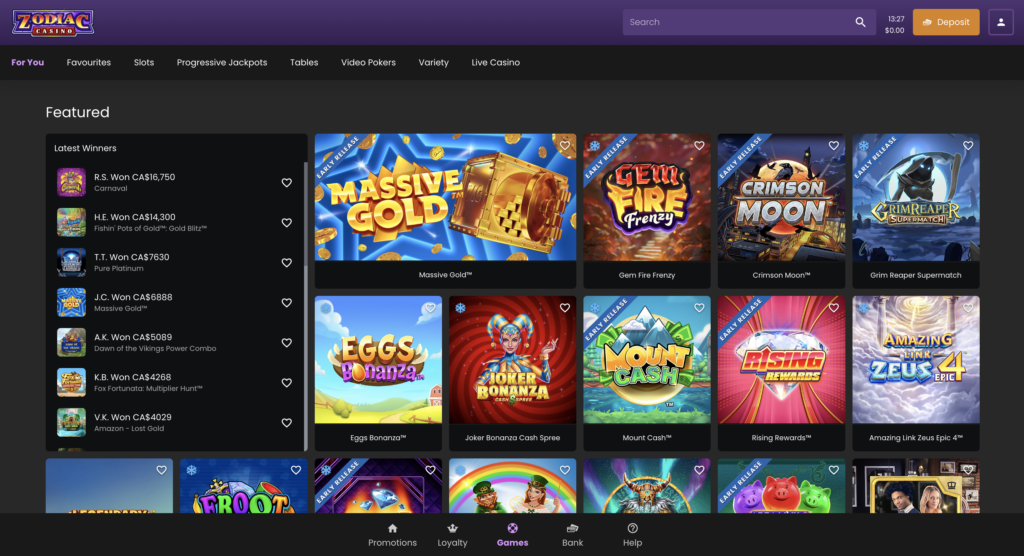Favourite Pure Platinum row heart

(x=287, y=263)
